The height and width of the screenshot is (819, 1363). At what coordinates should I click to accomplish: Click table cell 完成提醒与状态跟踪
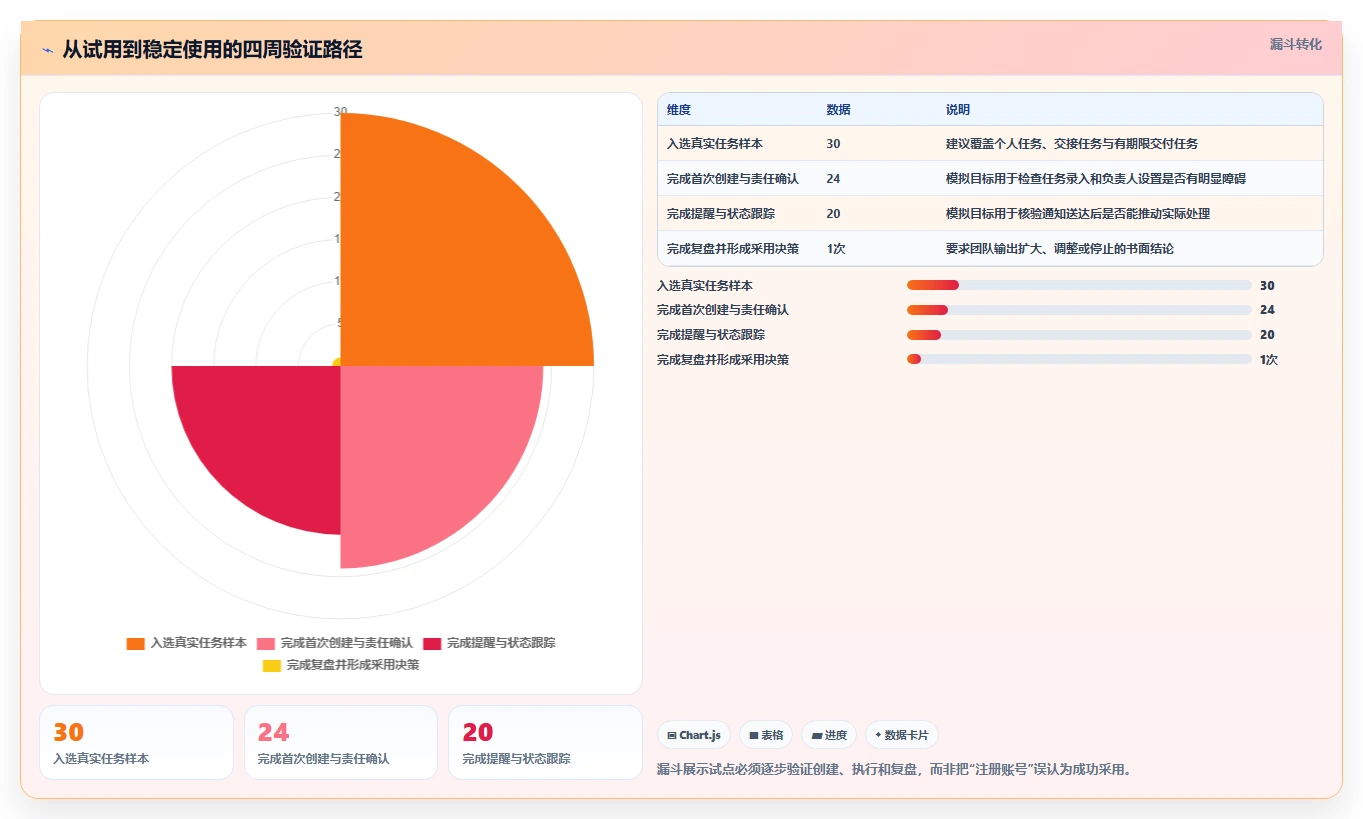point(721,214)
